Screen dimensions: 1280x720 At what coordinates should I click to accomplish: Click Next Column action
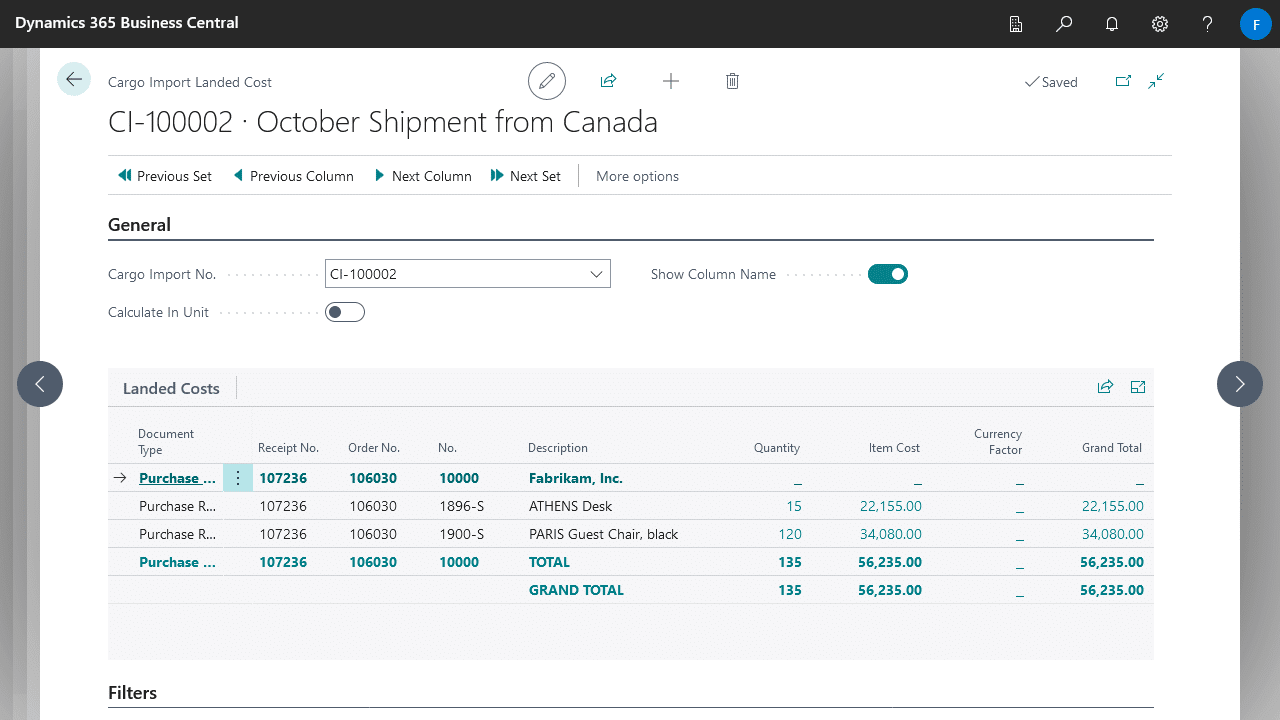click(423, 176)
